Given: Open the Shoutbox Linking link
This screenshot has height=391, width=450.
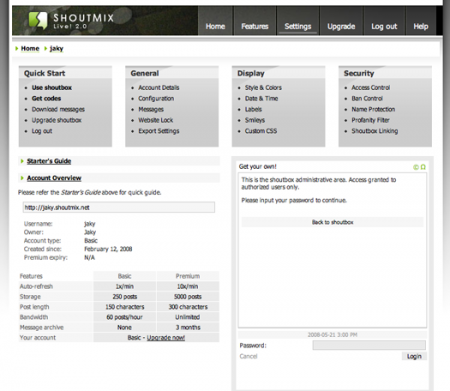Looking at the screenshot, I should point(375,131).
